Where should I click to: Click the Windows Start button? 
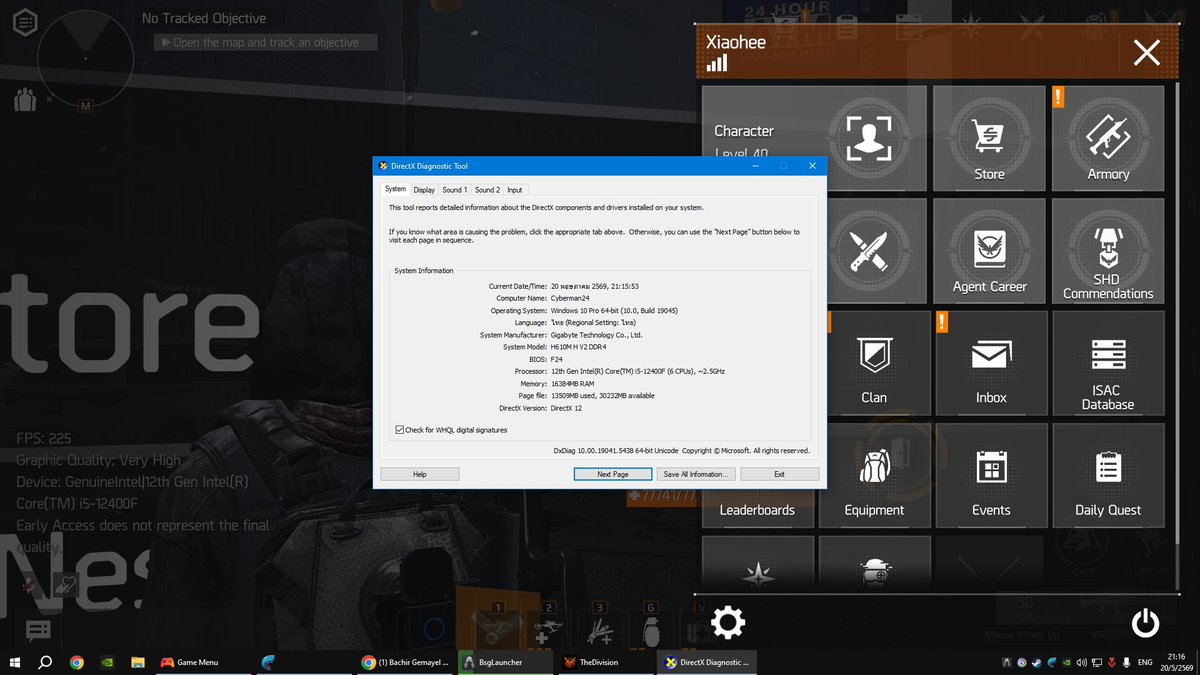point(15,662)
